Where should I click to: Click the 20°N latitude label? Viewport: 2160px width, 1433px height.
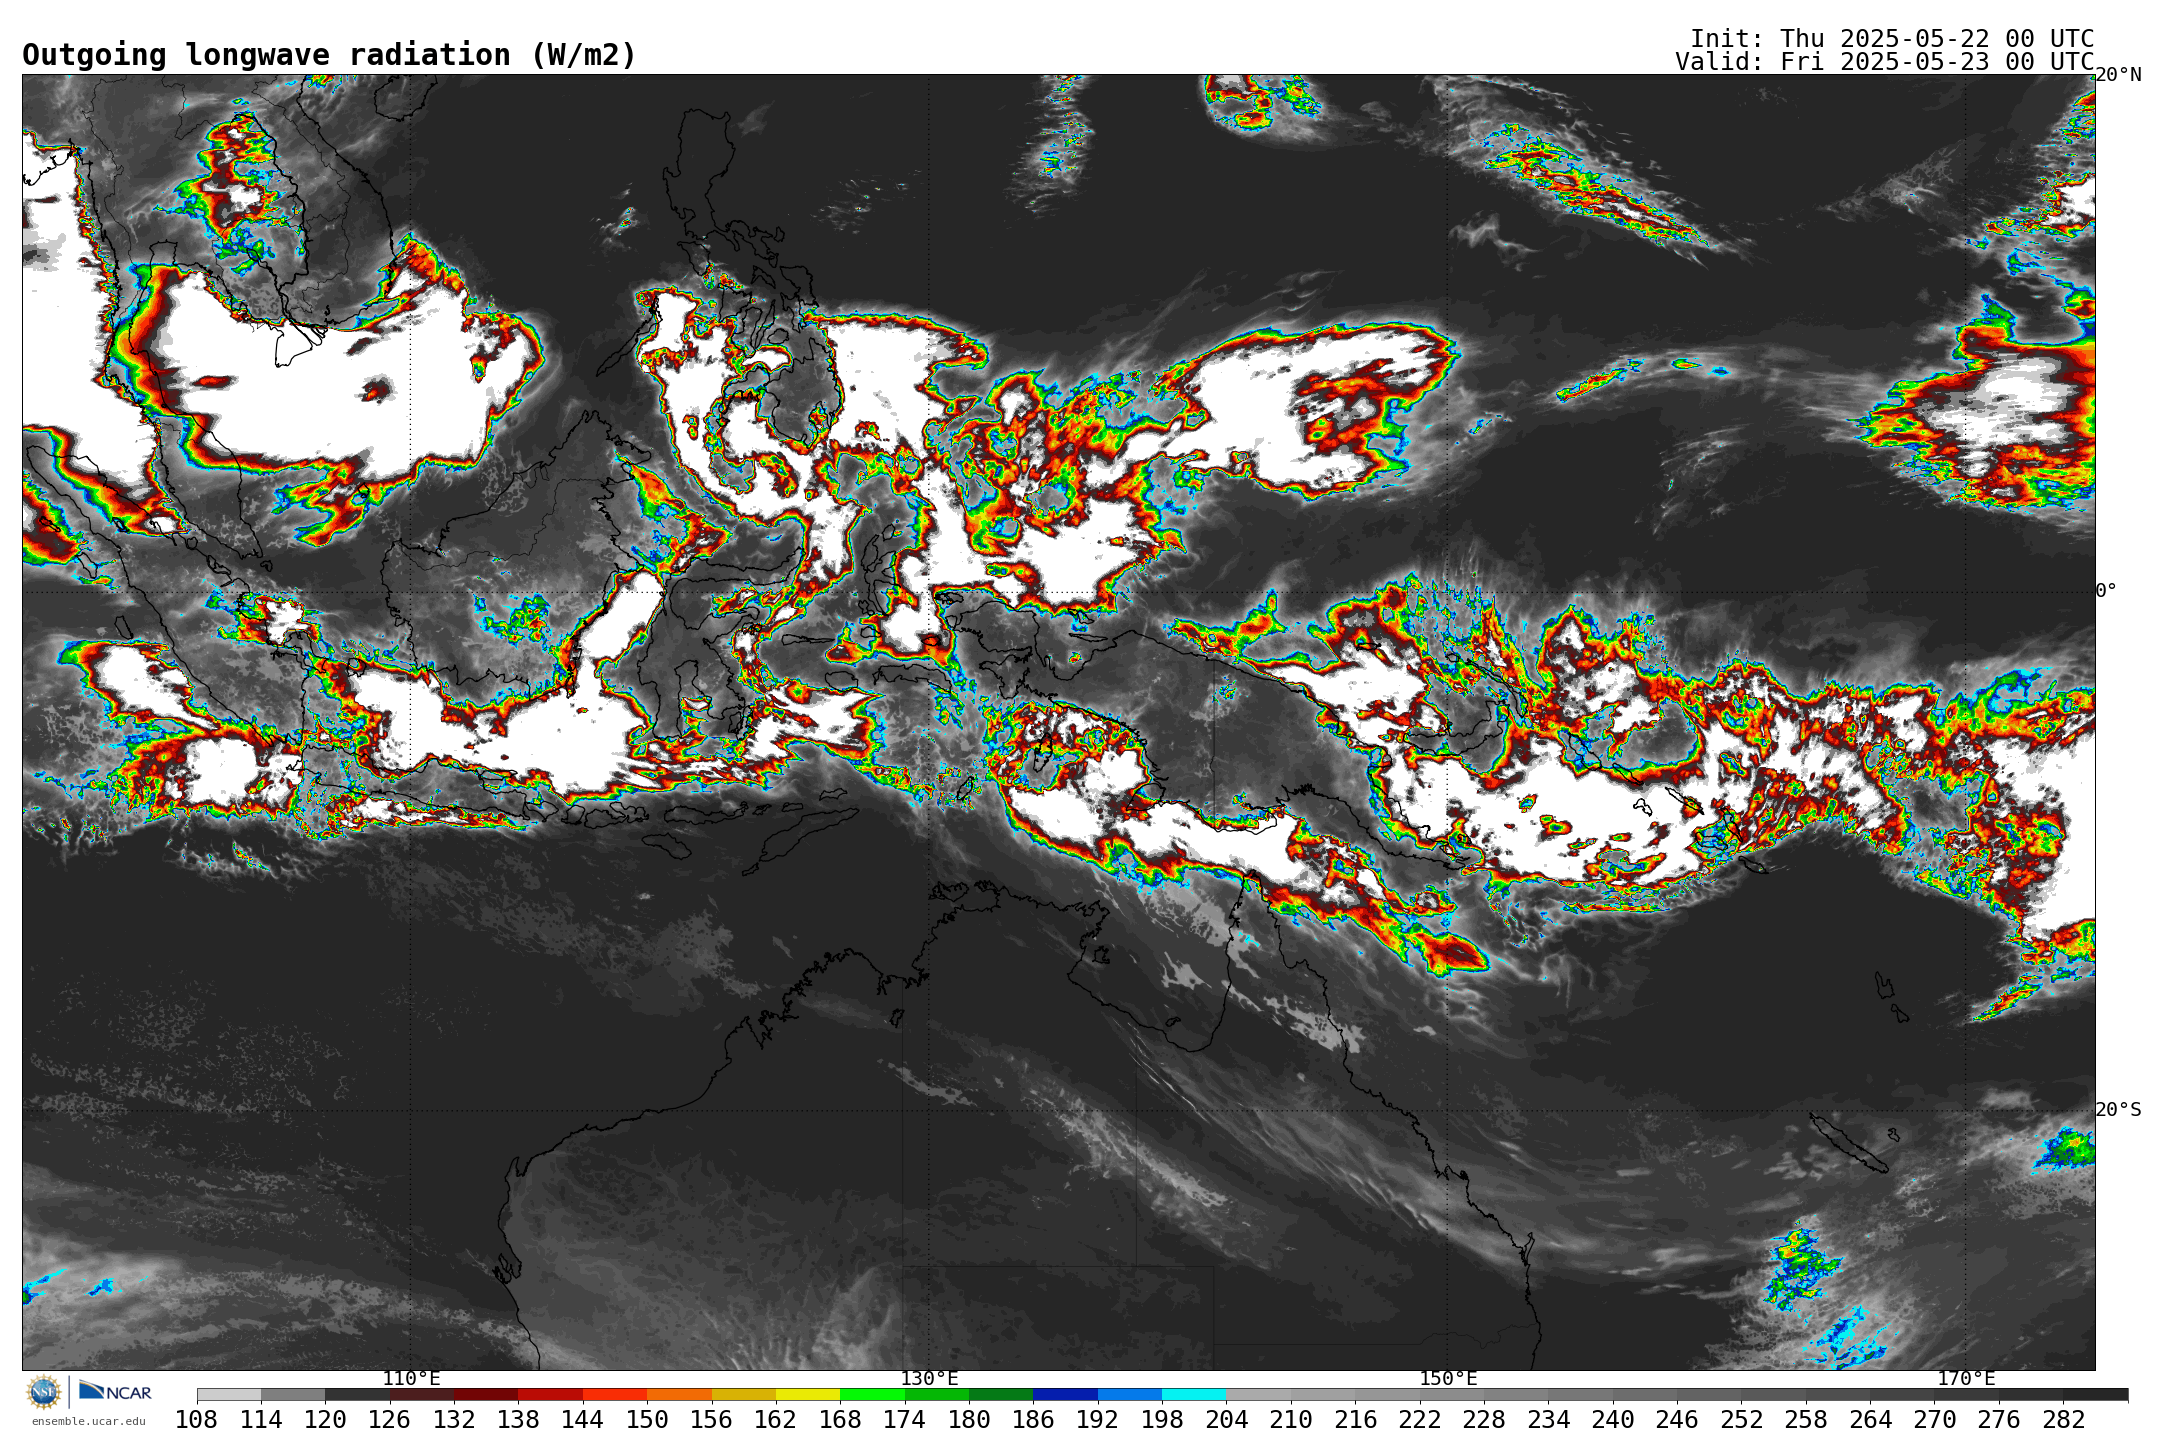pos(2118,75)
